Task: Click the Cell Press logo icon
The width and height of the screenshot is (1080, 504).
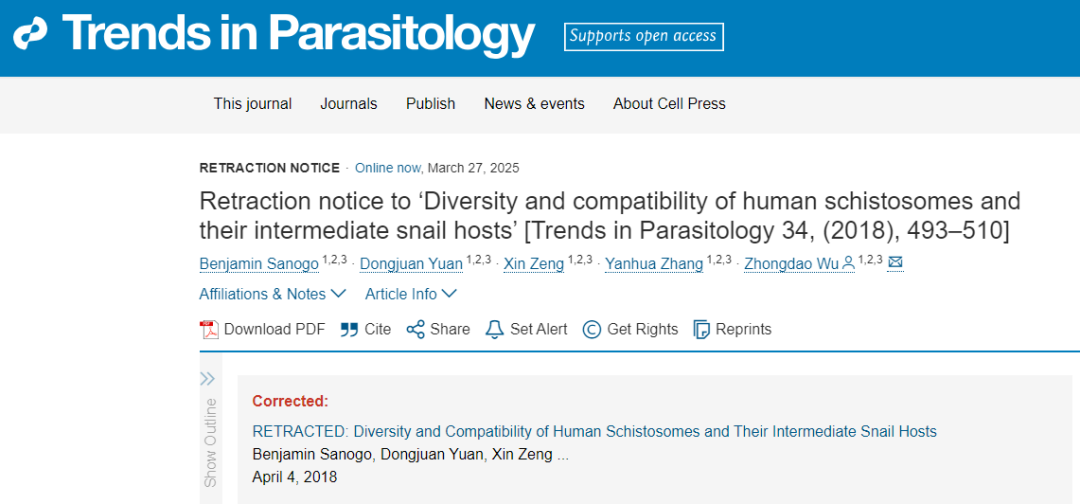Action: point(30,34)
